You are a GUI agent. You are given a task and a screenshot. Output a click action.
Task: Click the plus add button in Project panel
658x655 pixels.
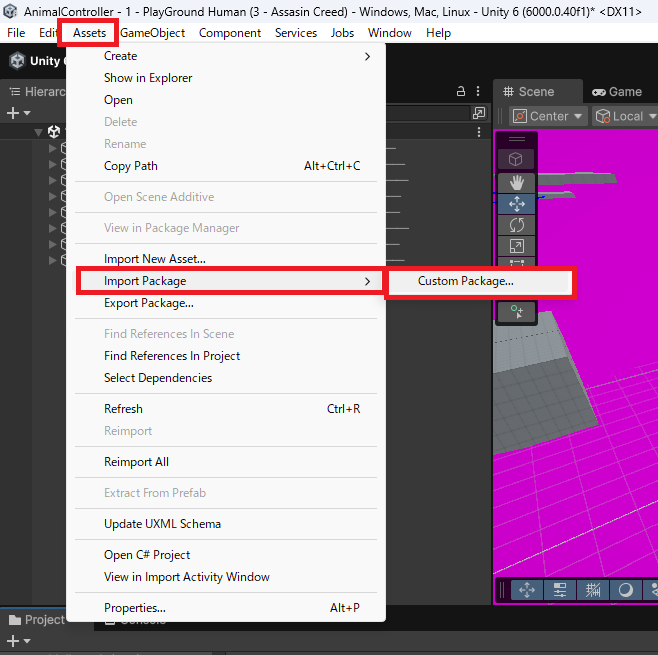[x=13, y=641]
